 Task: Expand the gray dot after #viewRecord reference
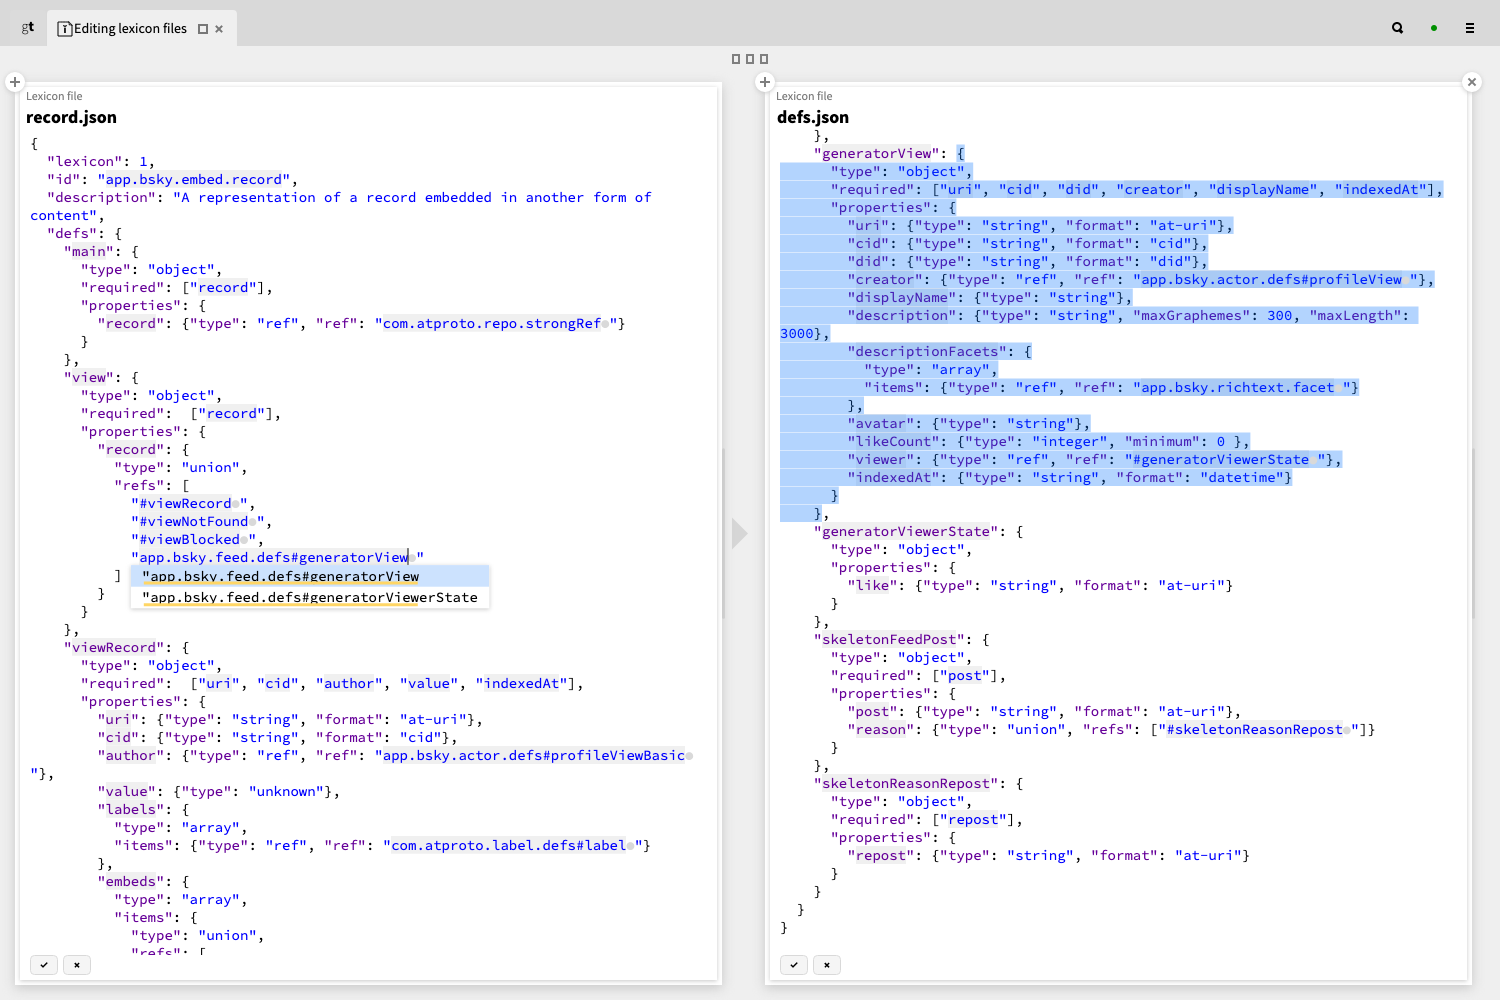(236, 504)
